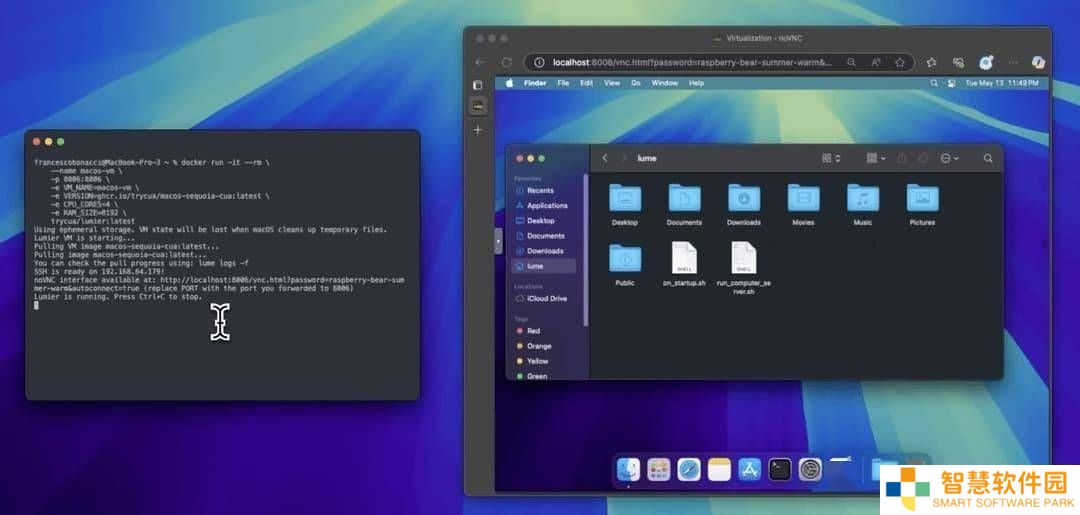Select lume home in Finder sidebar
This screenshot has height=515, width=1080.
(545, 266)
